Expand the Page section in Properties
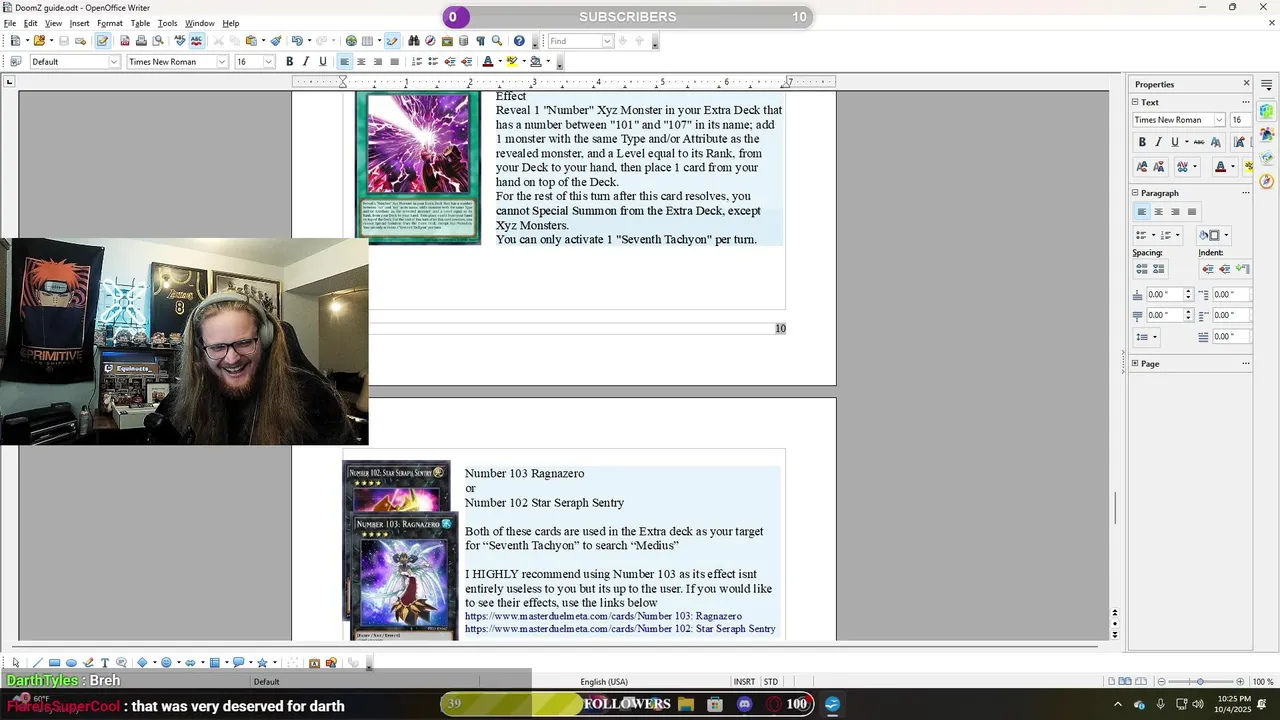Image resolution: width=1280 pixels, height=720 pixels. (1136, 364)
